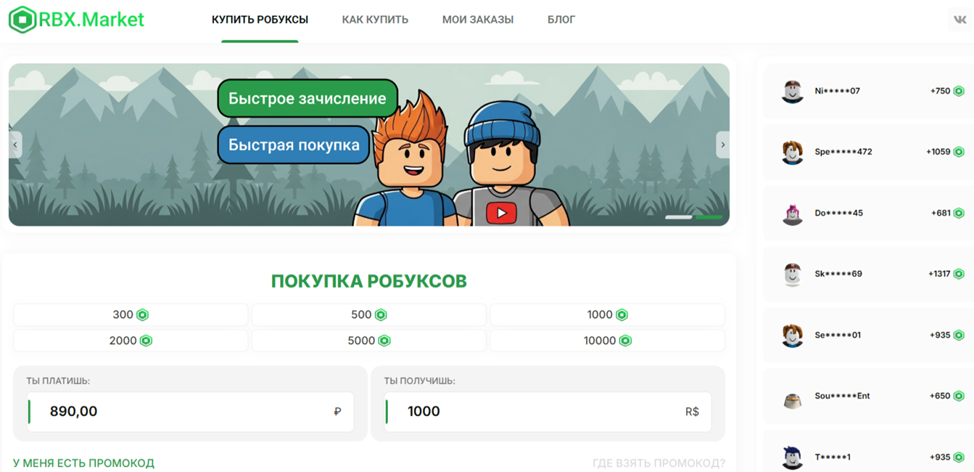Click Robux coin icon next to +1317
Viewport: 974px width, 472px height.
[x=959, y=274]
